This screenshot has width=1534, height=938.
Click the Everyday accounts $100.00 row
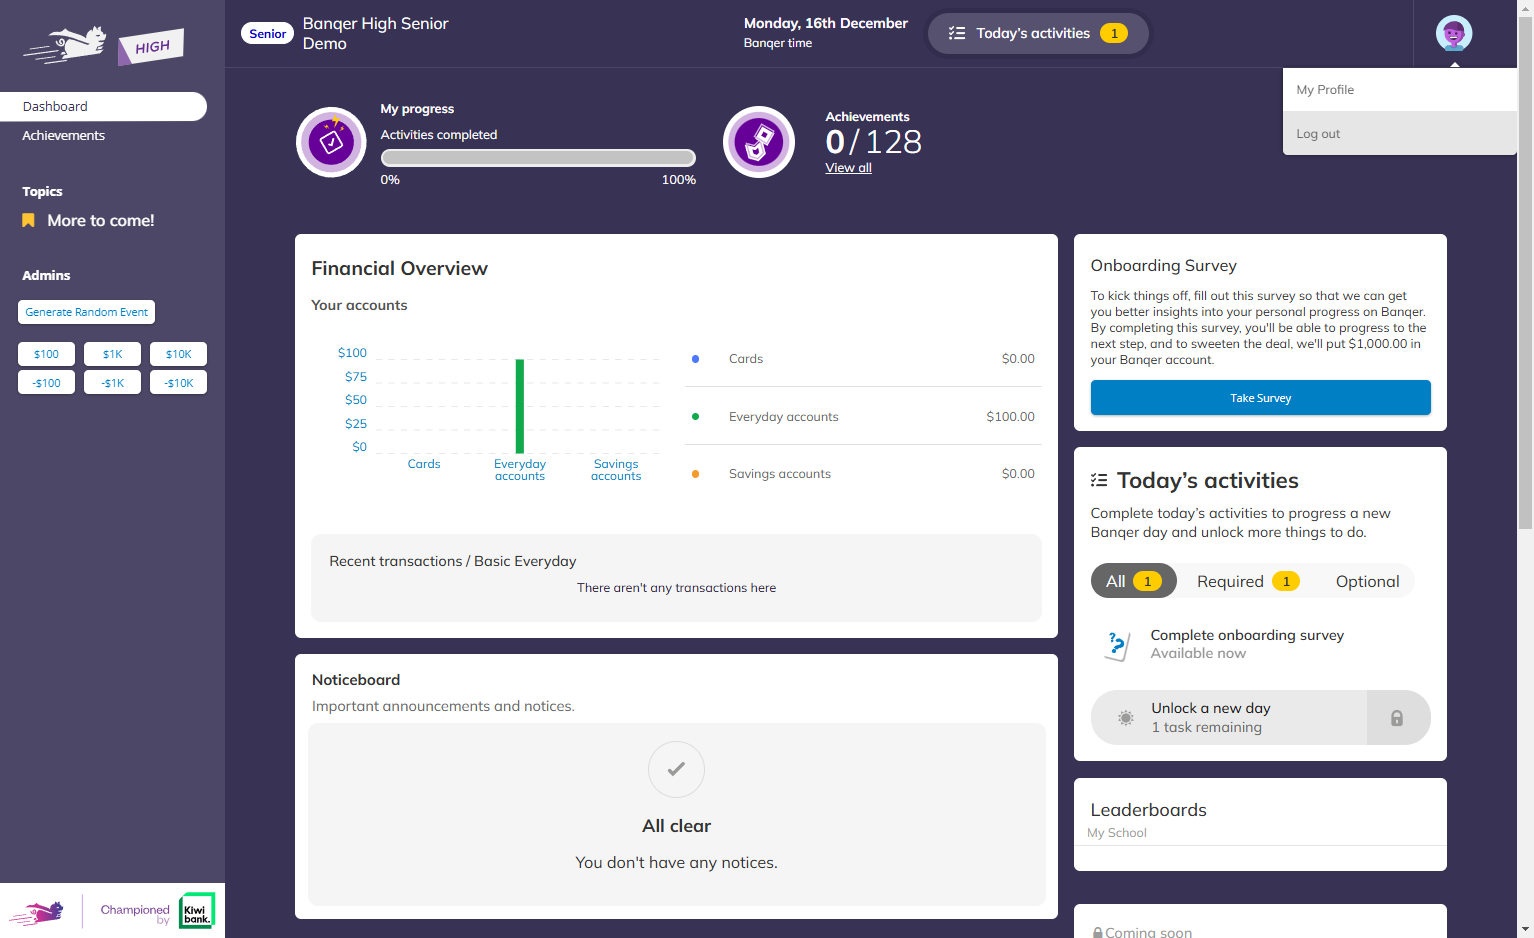tap(863, 416)
